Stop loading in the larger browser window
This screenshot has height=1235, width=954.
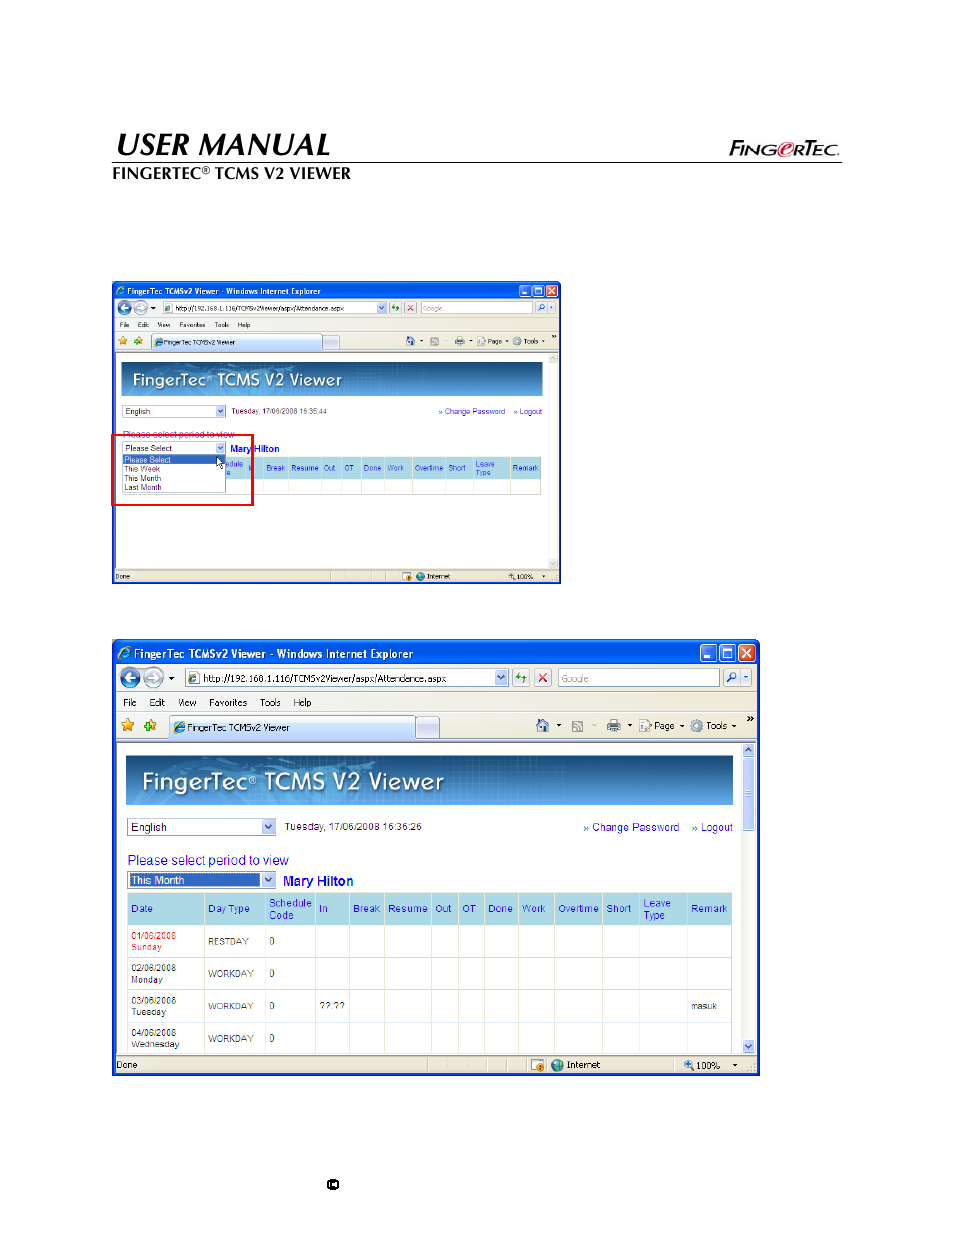coord(543,678)
